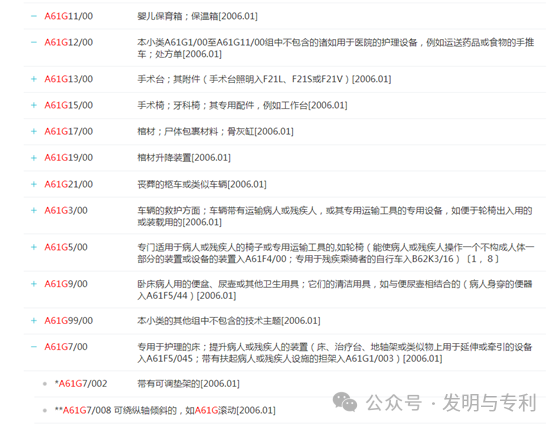Open classification code A61G11/00
The height and width of the screenshot is (431, 558).
(69, 16)
